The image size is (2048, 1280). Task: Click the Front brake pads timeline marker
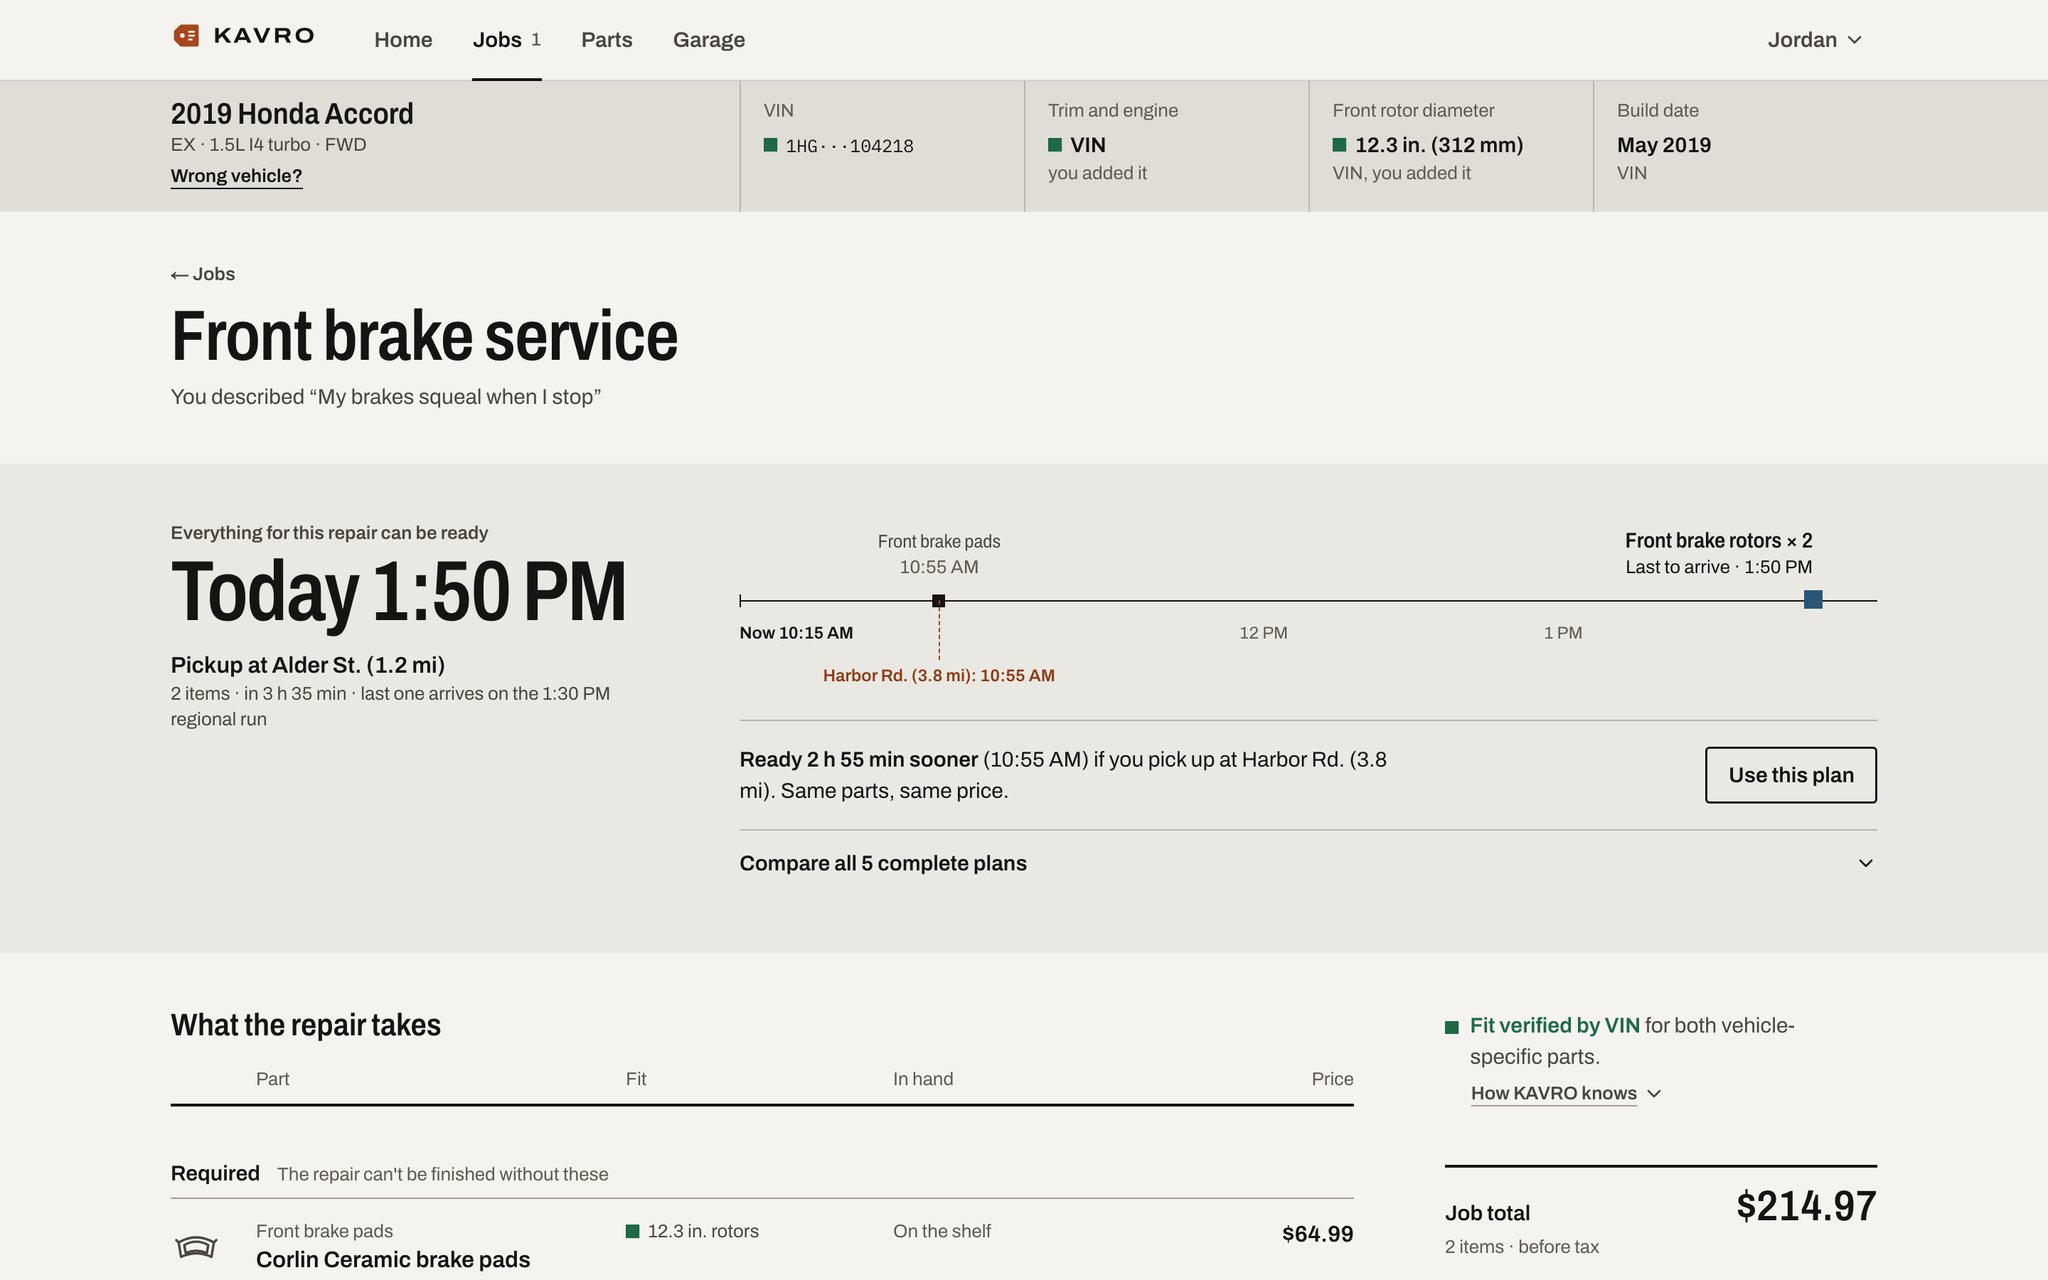(x=938, y=601)
